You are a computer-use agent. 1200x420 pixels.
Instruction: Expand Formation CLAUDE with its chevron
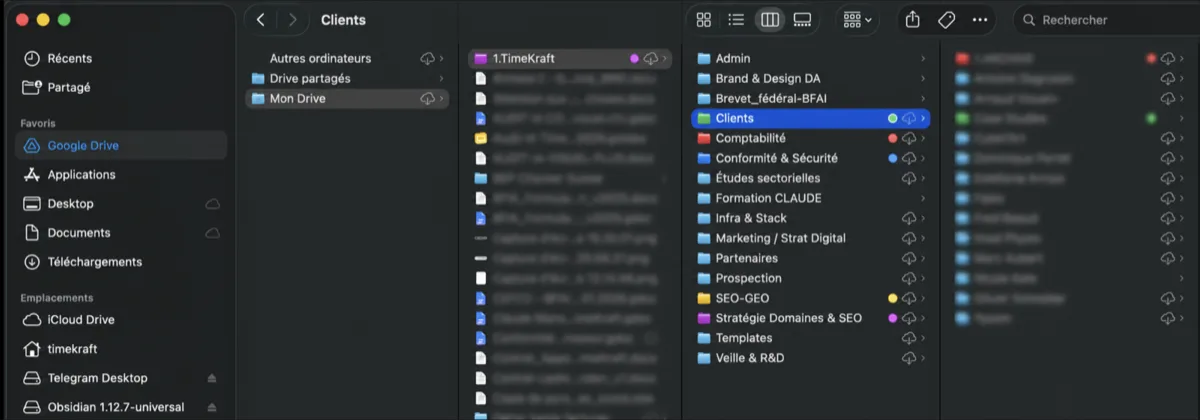pos(923,199)
